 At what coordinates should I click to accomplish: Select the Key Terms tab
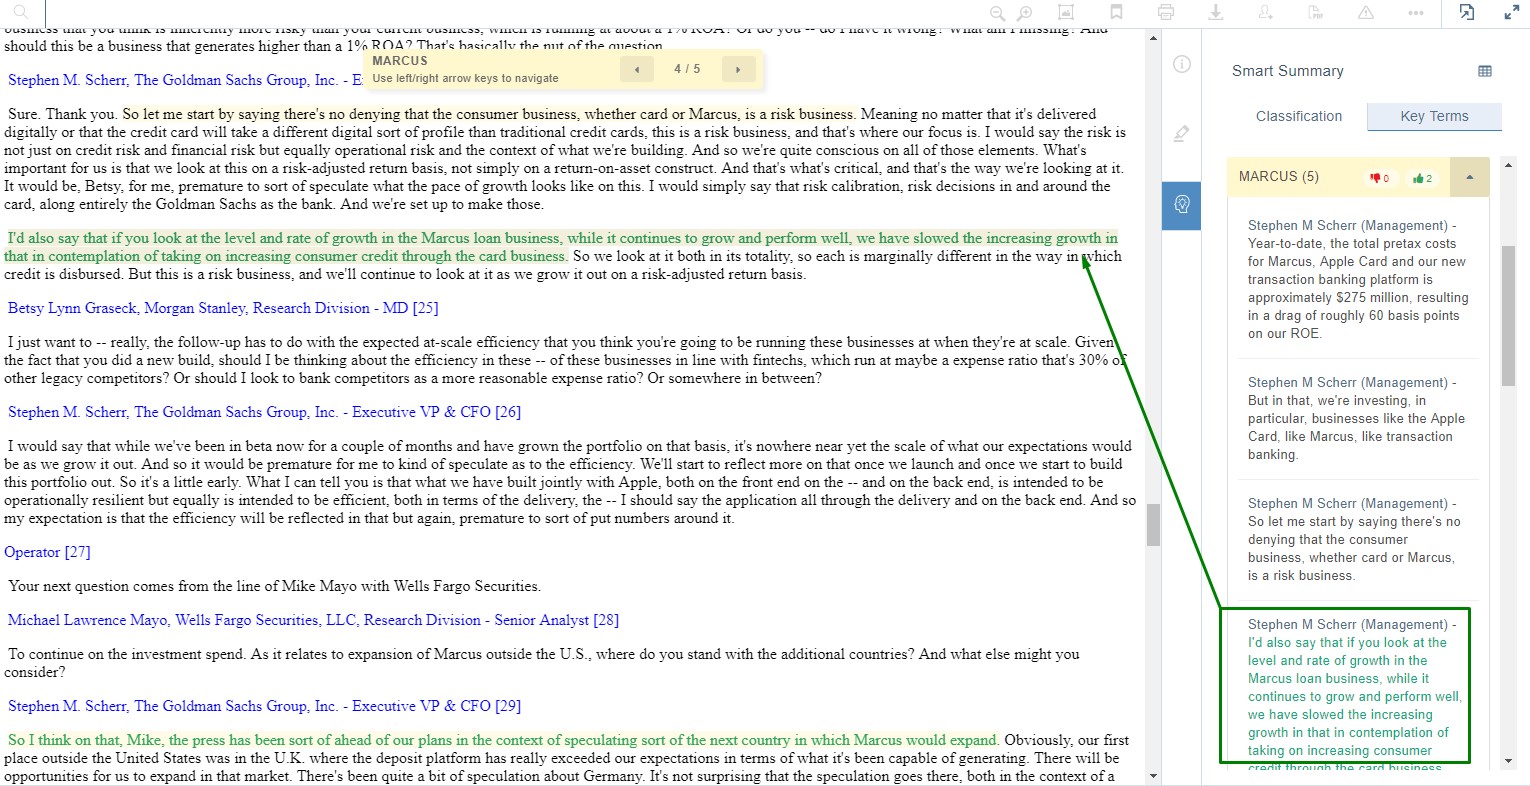[x=1434, y=116]
